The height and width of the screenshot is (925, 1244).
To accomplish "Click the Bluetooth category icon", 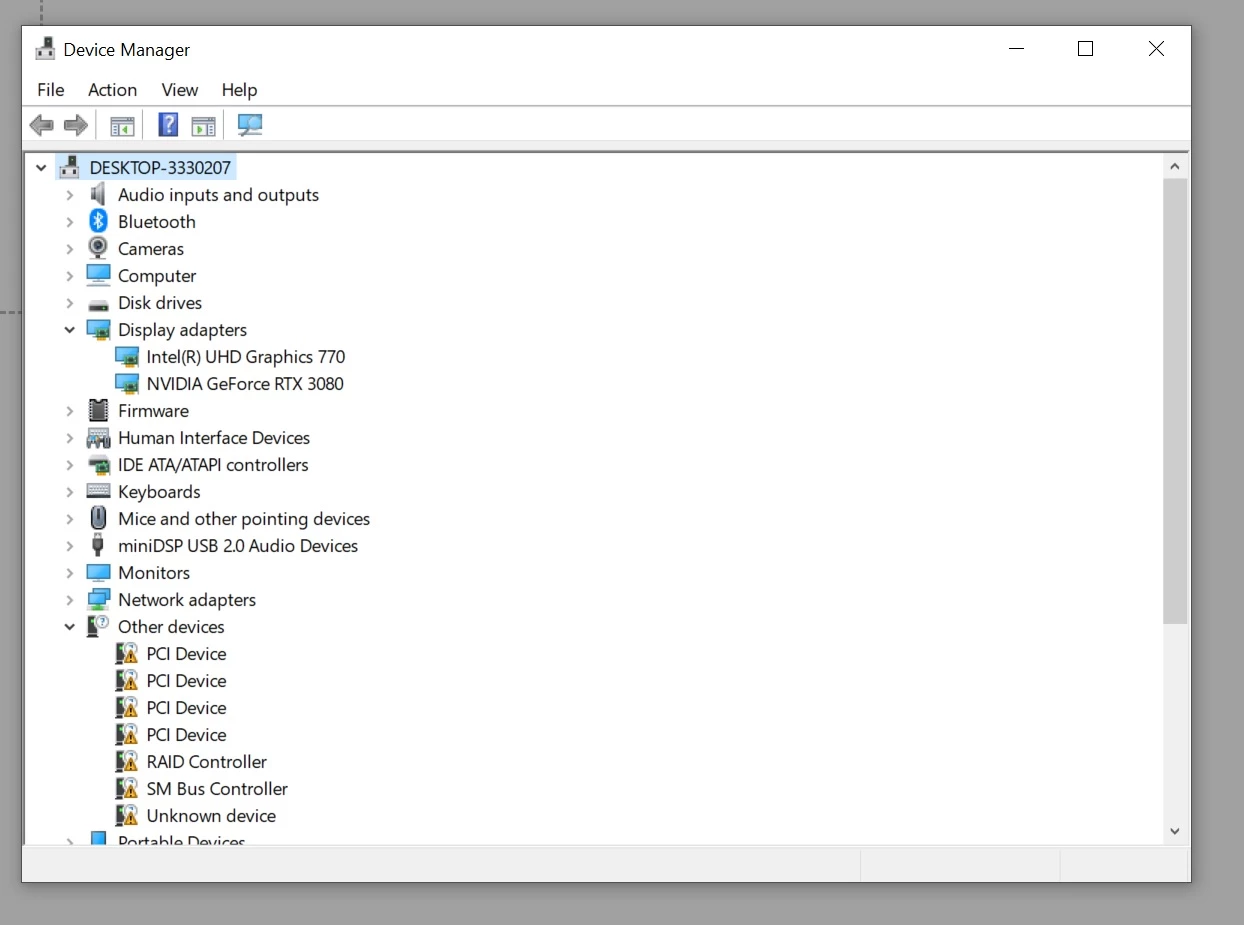I will pyautogui.click(x=98, y=221).
